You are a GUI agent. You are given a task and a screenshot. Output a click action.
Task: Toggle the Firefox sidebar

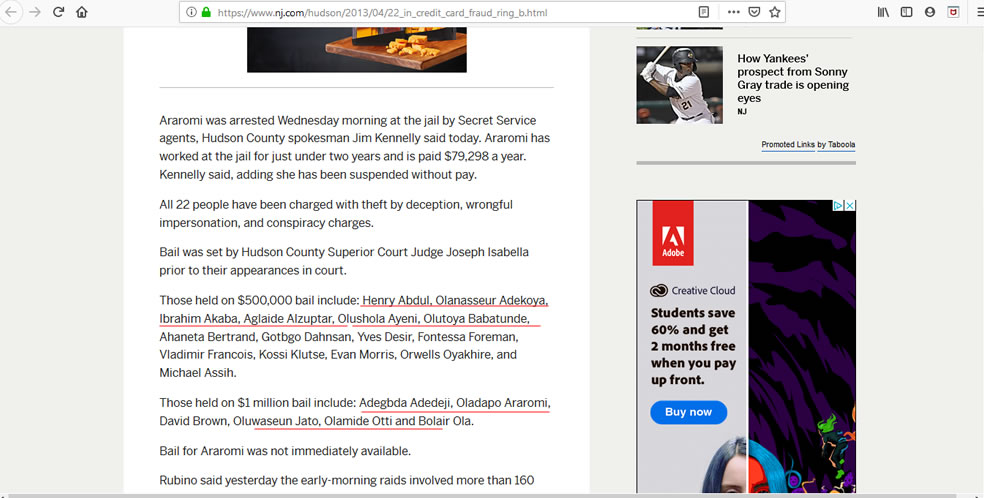click(906, 12)
